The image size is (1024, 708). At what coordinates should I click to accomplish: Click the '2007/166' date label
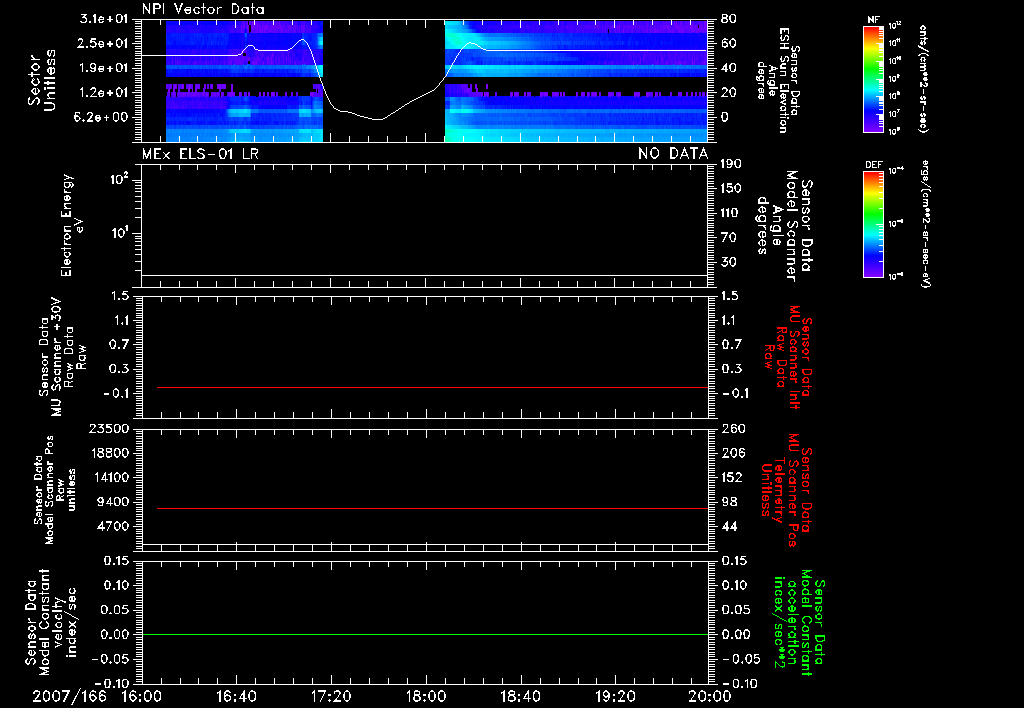click(69, 696)
